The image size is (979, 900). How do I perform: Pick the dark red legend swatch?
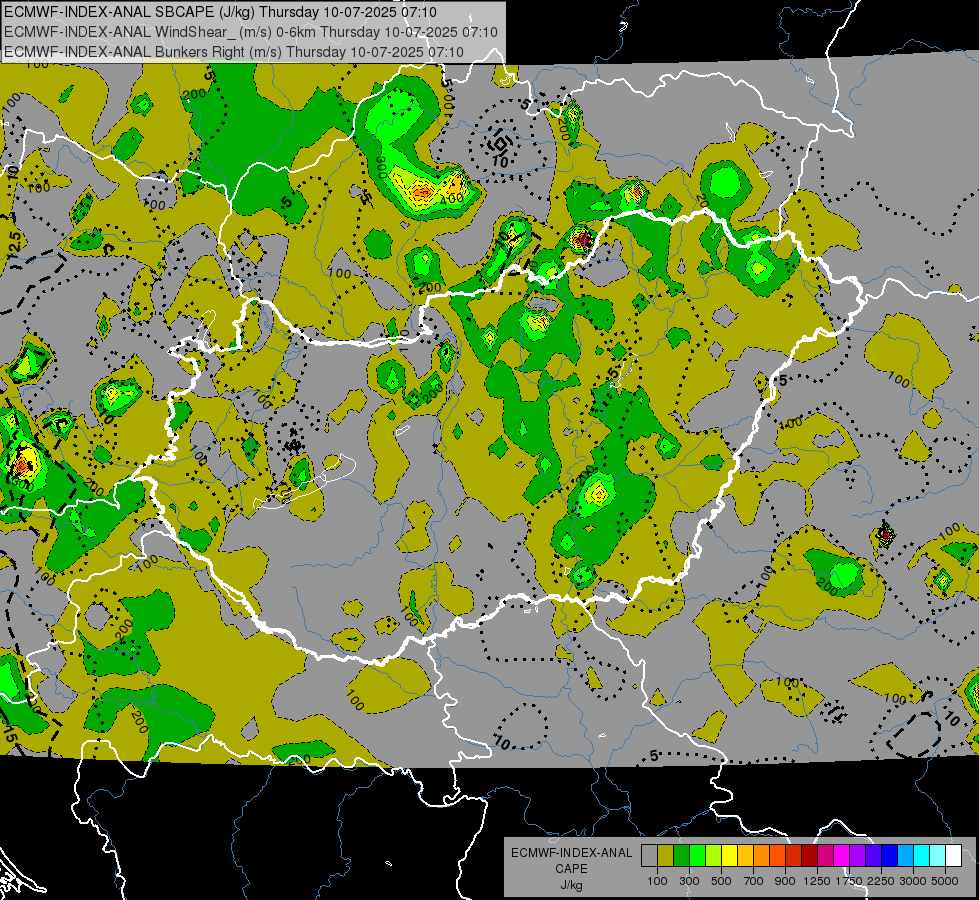point(810,855)
